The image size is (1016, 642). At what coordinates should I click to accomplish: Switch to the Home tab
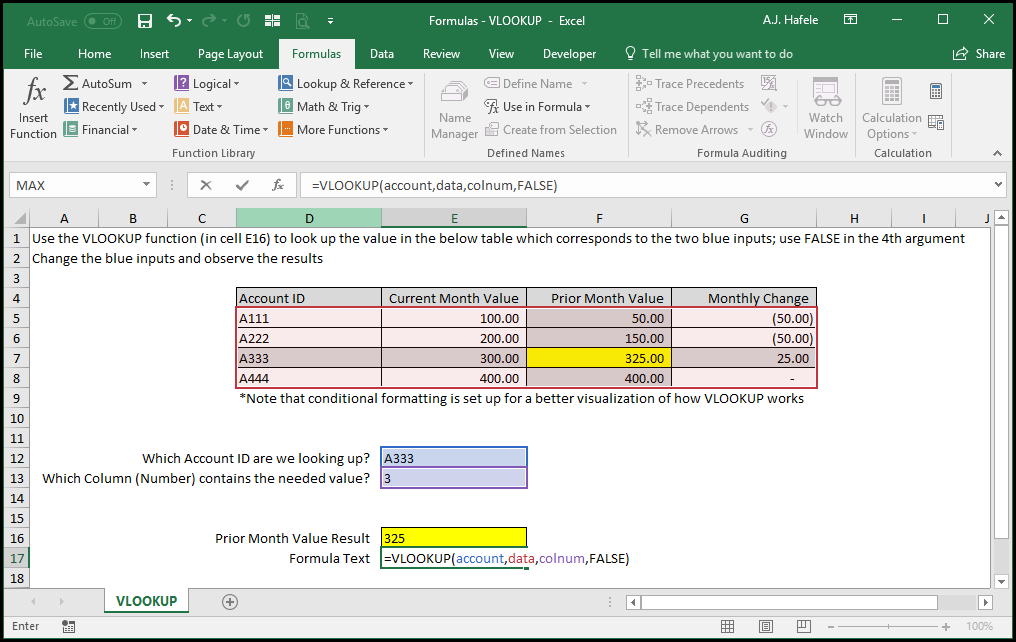click(x=95, y=54)
